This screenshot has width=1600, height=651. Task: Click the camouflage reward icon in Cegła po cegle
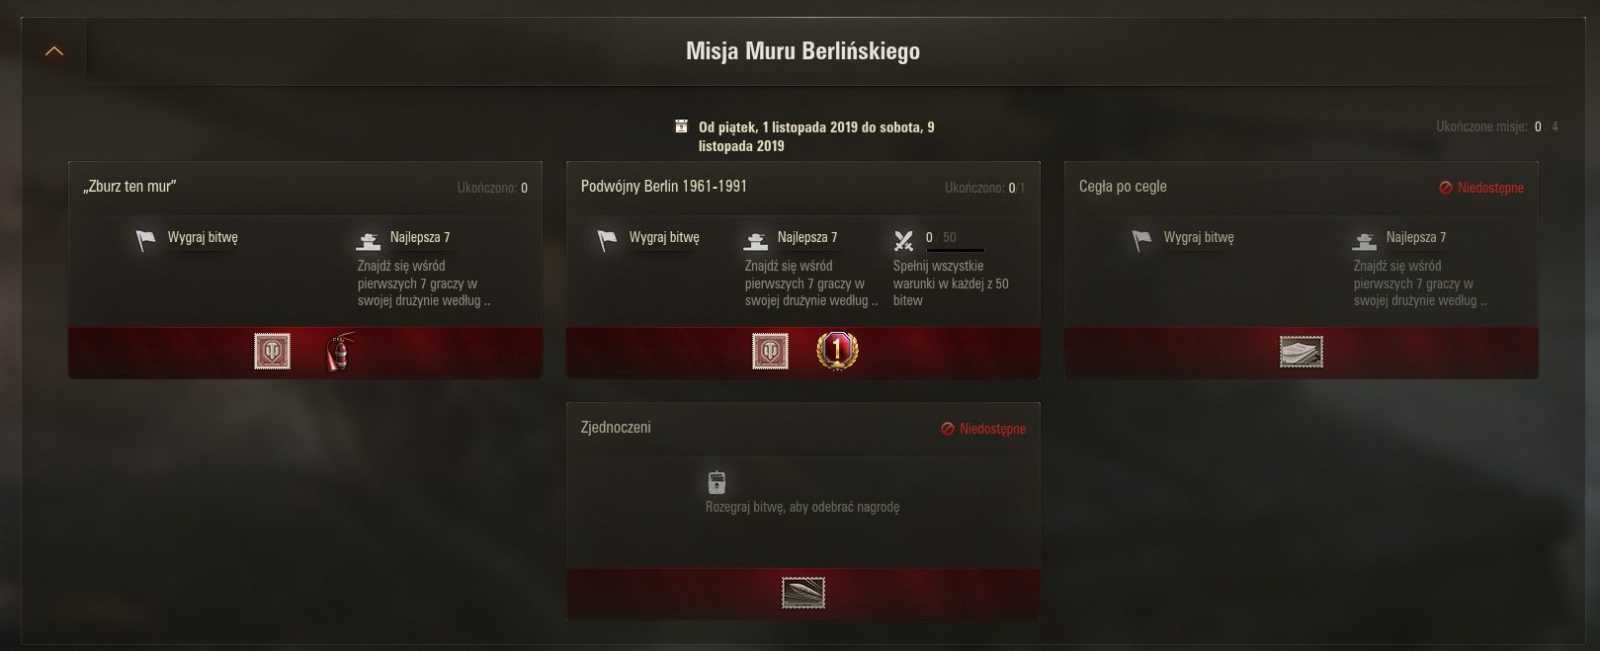(x=1301, y=352)
